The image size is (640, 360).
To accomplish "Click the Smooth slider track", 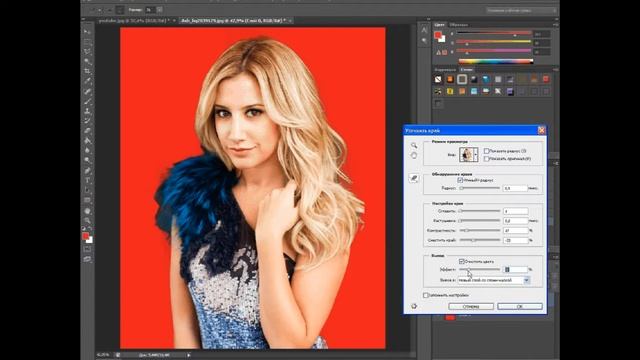I will tap(480, 211).
